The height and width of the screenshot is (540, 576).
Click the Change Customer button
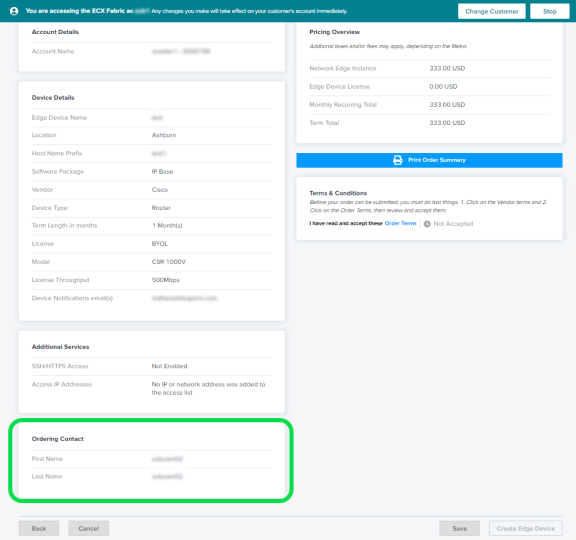[x=492, y=11]
